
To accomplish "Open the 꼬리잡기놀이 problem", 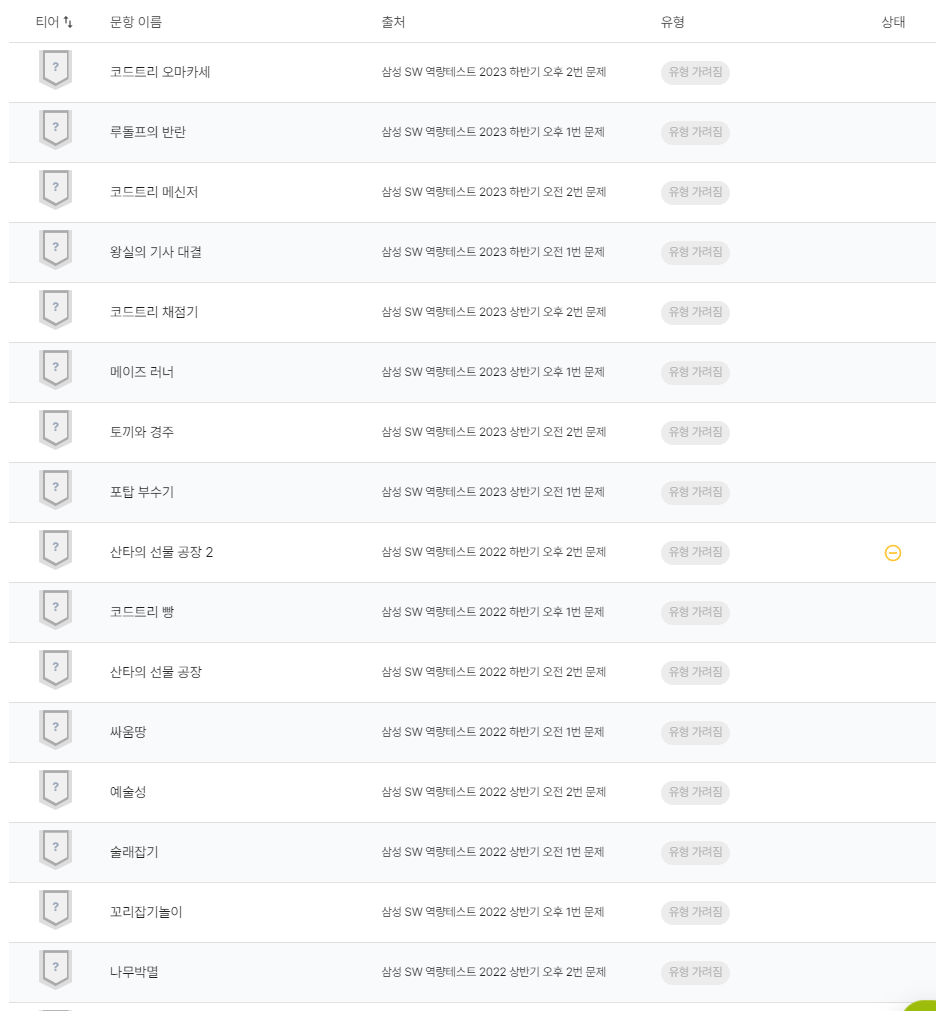I will [146, 912].
